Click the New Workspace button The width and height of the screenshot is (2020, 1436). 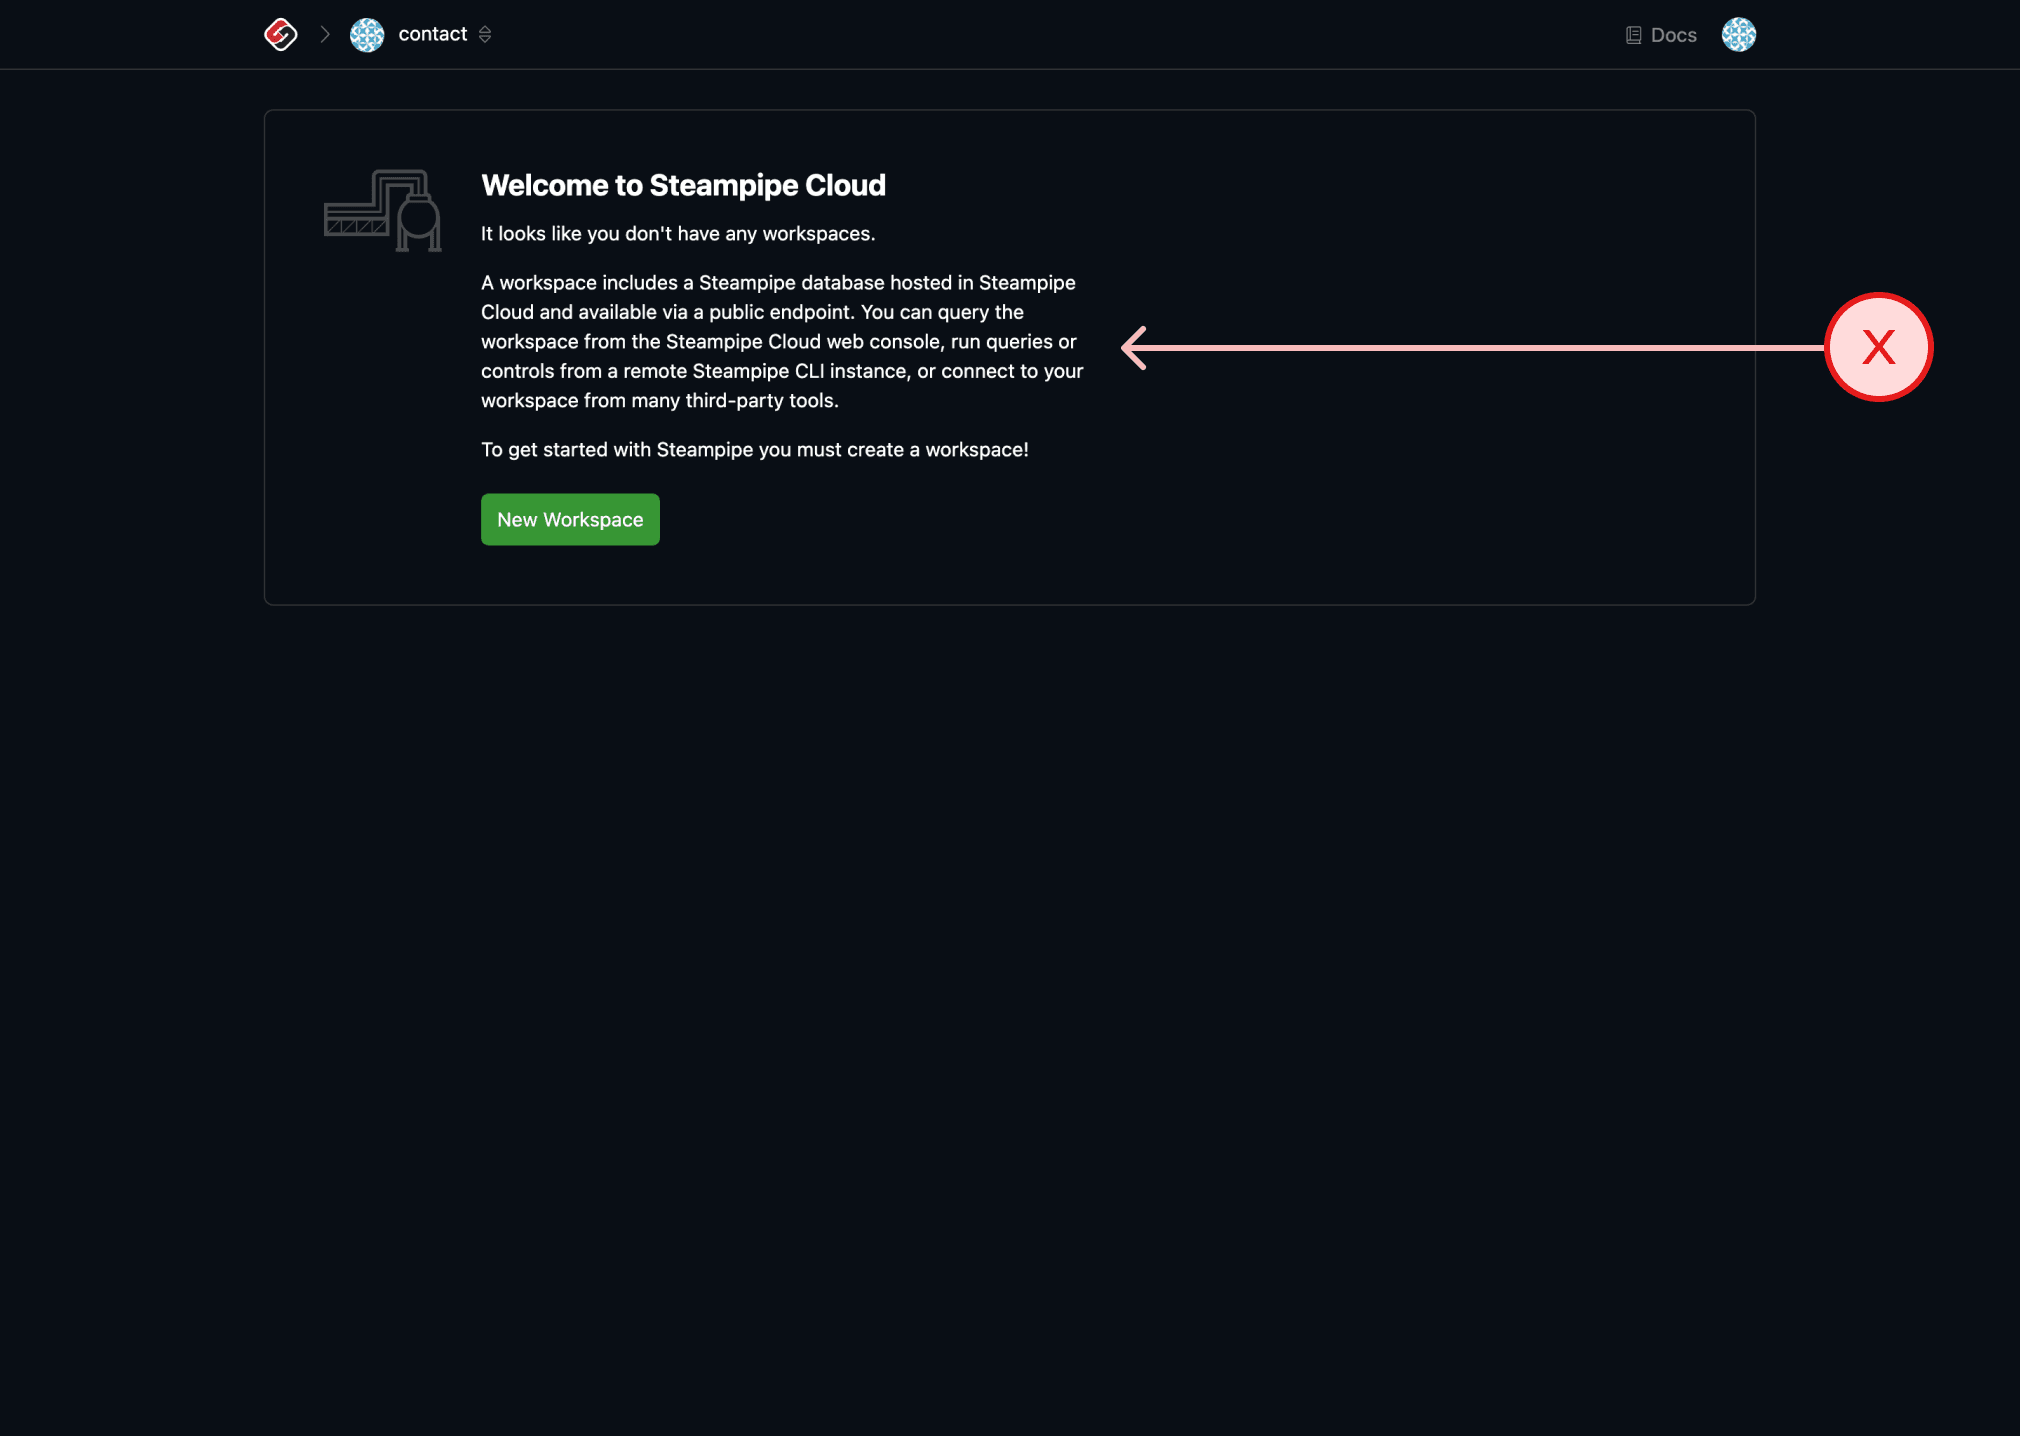pyautogui.click(x=570, y=519)
